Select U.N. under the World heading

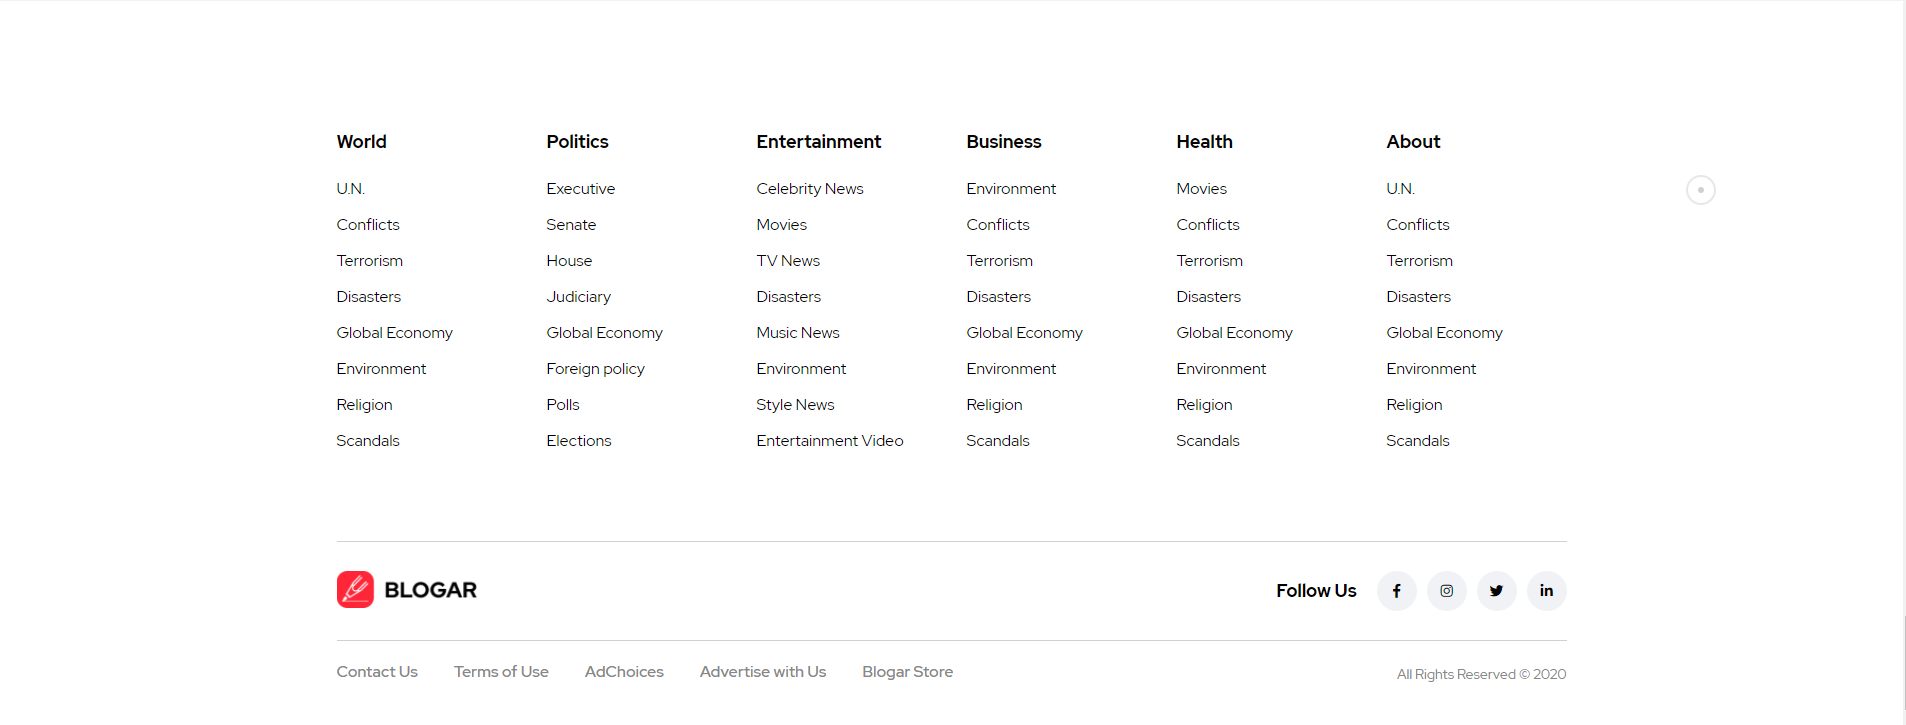[350, 189]
